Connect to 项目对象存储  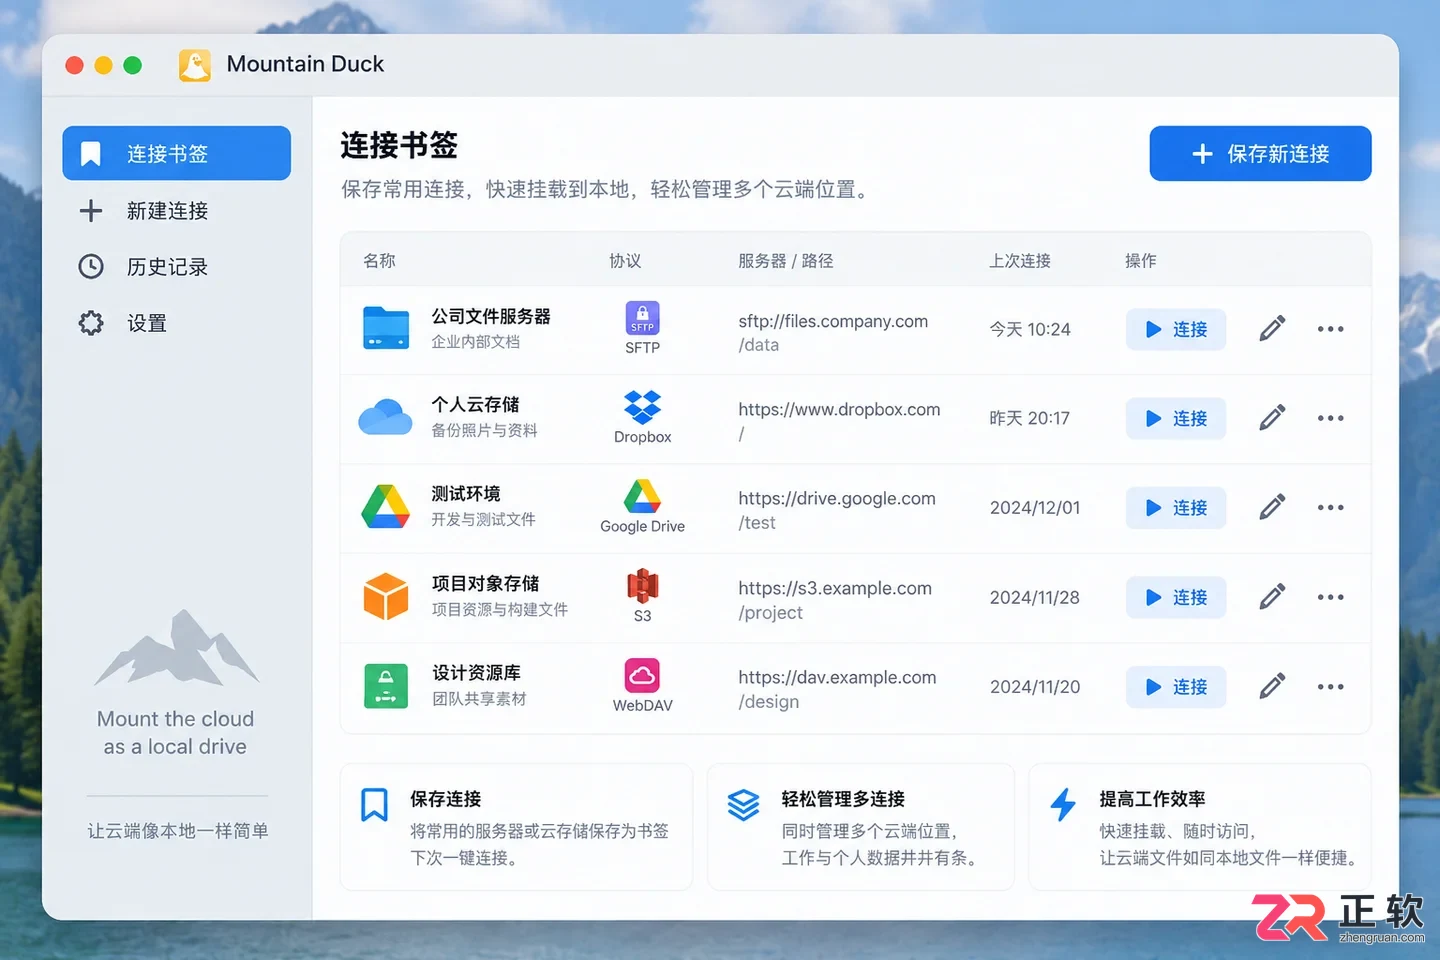pyautogui.click(x=1176, y=597)
